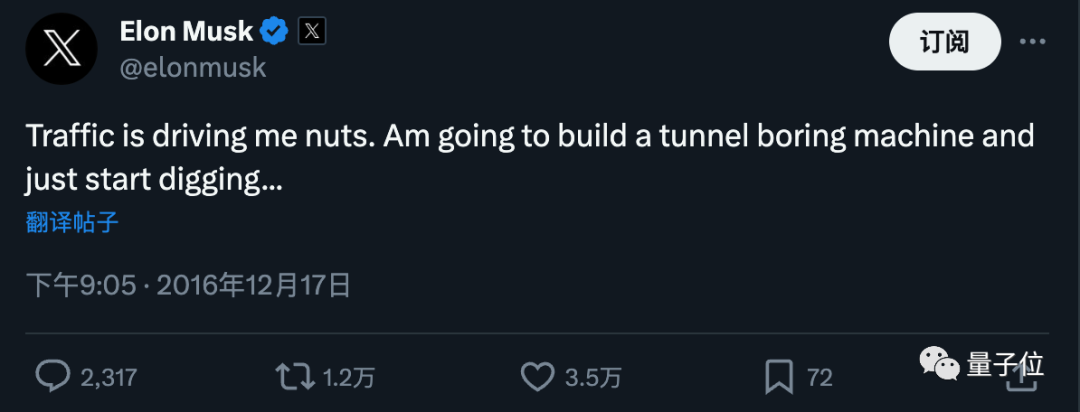The image size is (1080, 412).
Task: Click the X affiliation badge beside name
Action: pyautogui.click(x=312, y=32)
